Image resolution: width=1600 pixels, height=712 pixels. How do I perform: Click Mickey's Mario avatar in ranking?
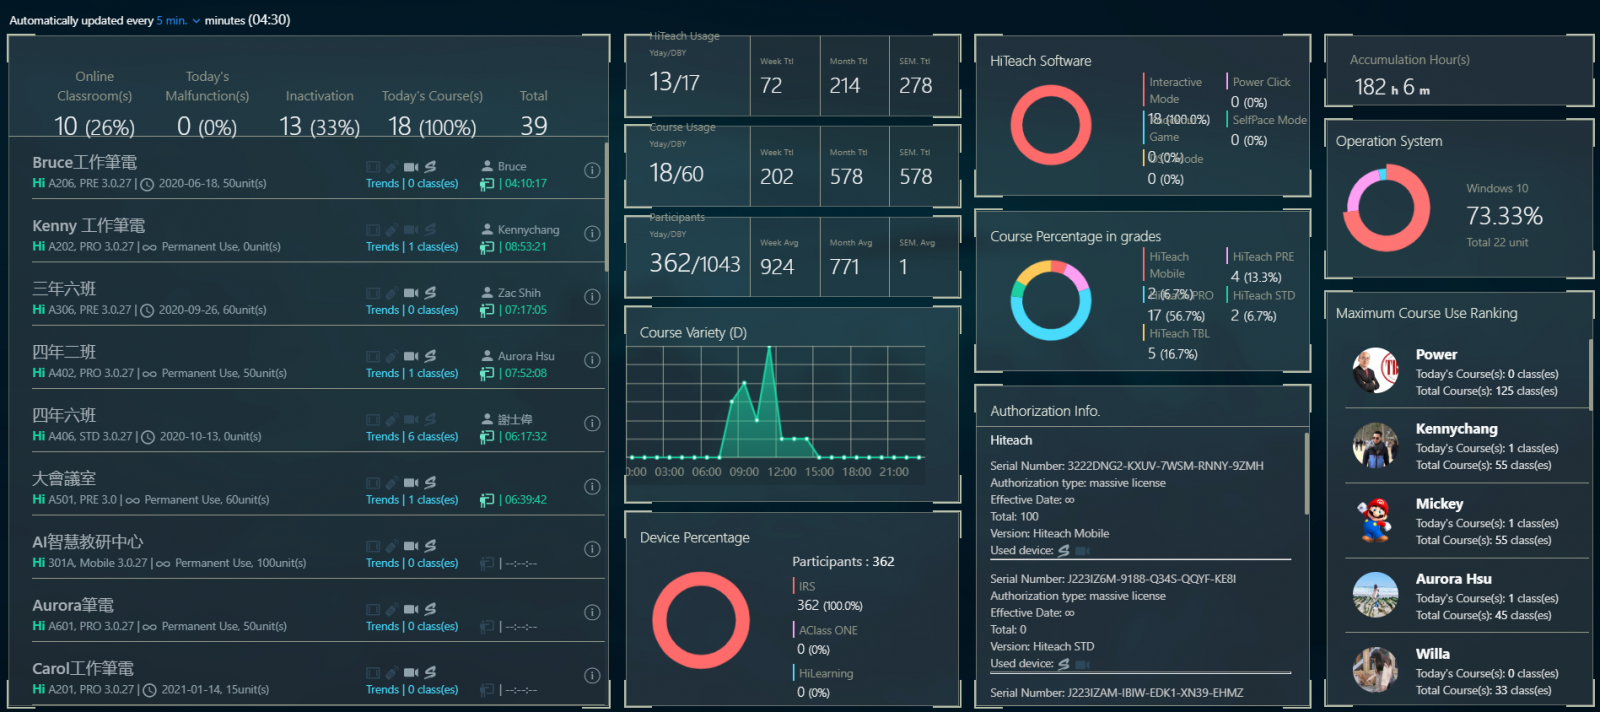[1375, 520]
